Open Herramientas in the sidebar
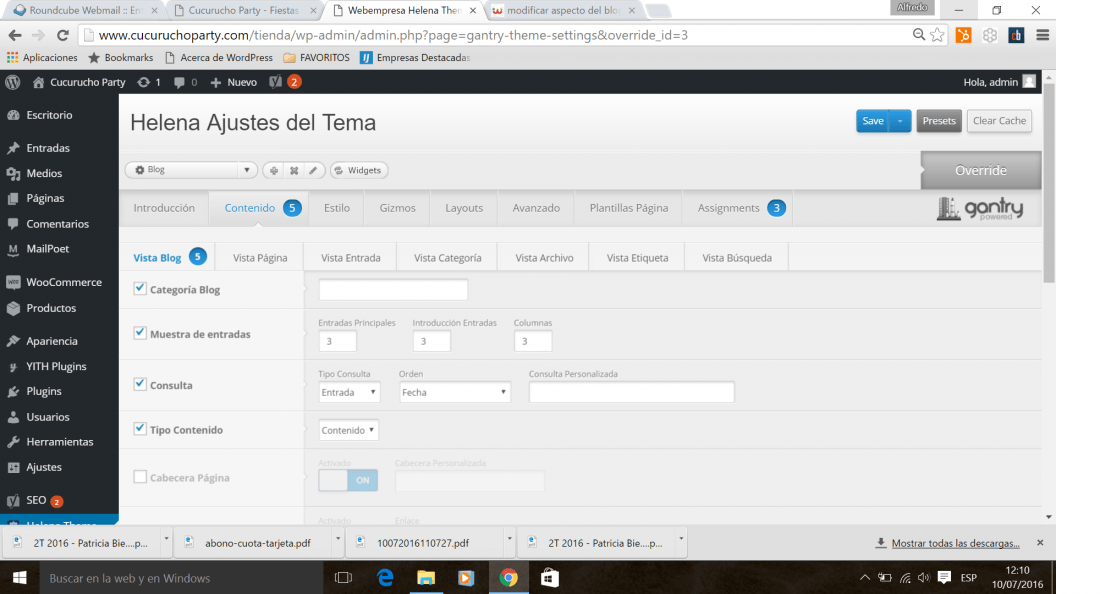This screenshot has width=1100, height=594. (x=60, y=442)
